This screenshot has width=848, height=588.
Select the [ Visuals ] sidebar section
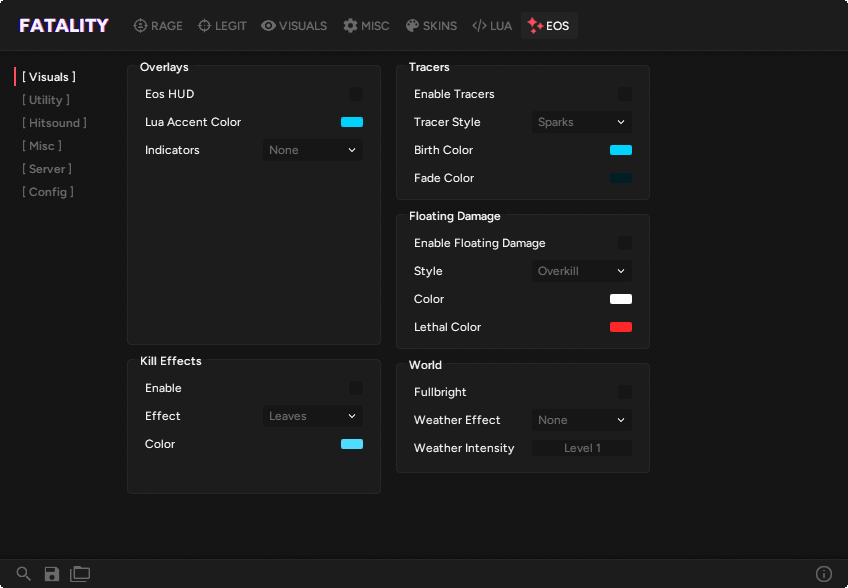click(49, 77)
